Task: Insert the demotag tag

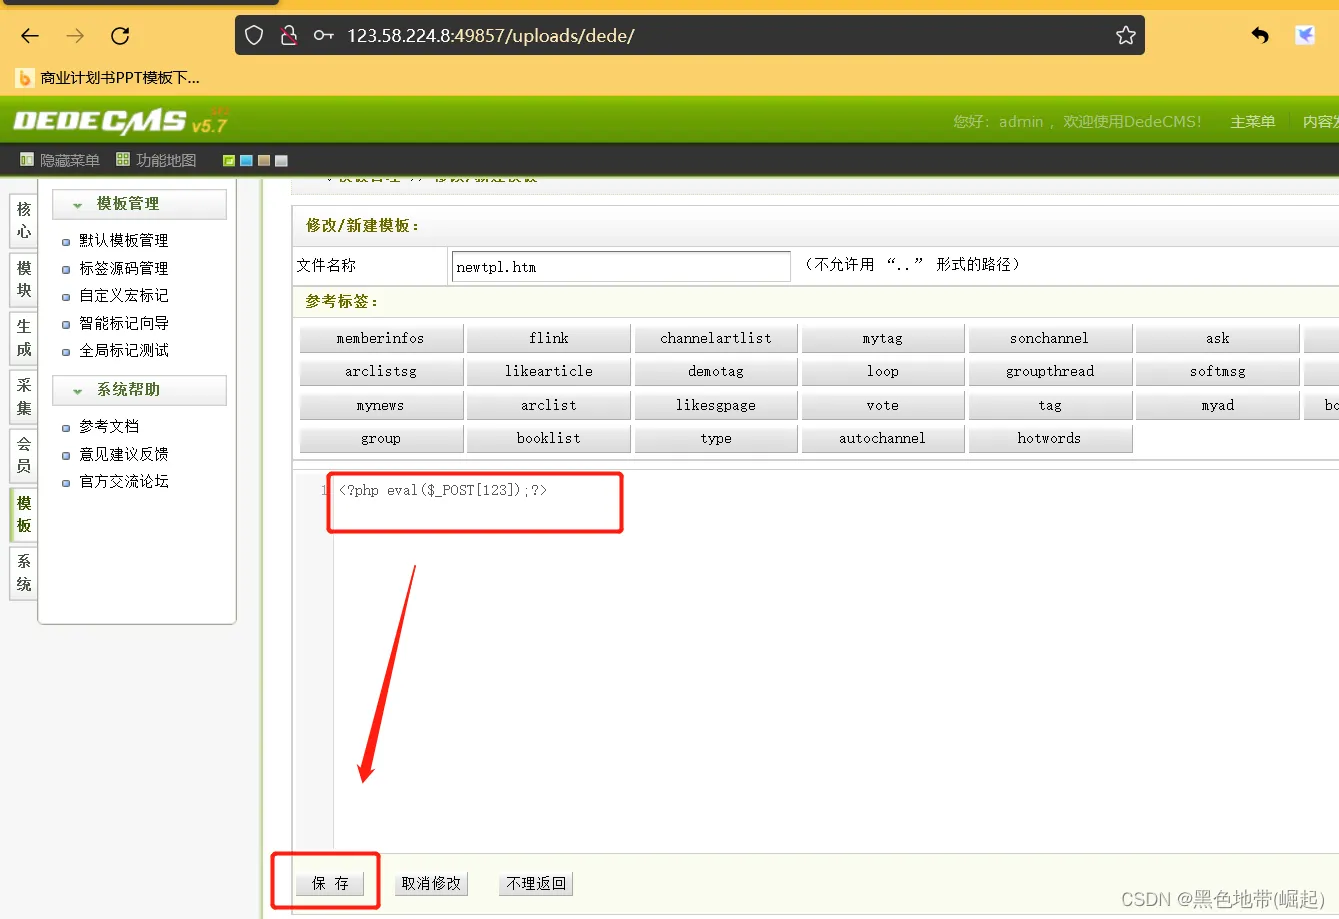Action: [716, 372]
